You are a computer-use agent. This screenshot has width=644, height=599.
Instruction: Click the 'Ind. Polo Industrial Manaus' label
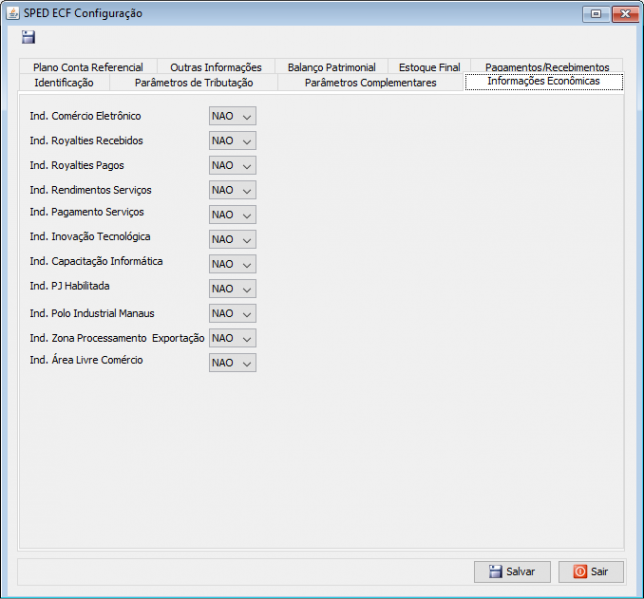pos(92,313)
